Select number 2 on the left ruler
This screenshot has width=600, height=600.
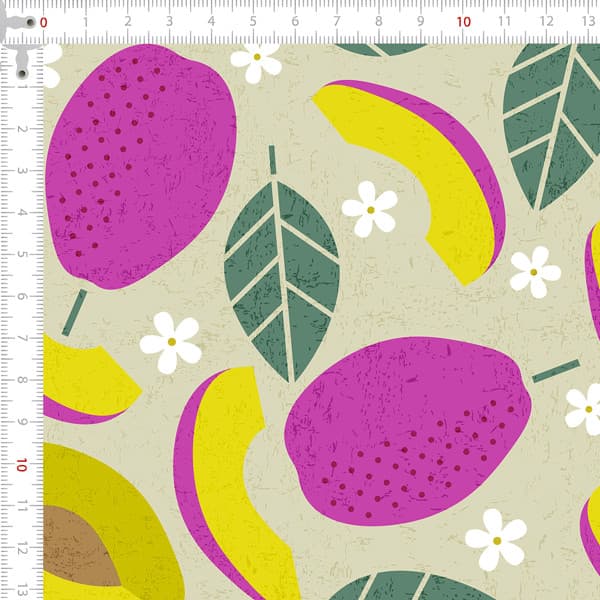[22, 129]
